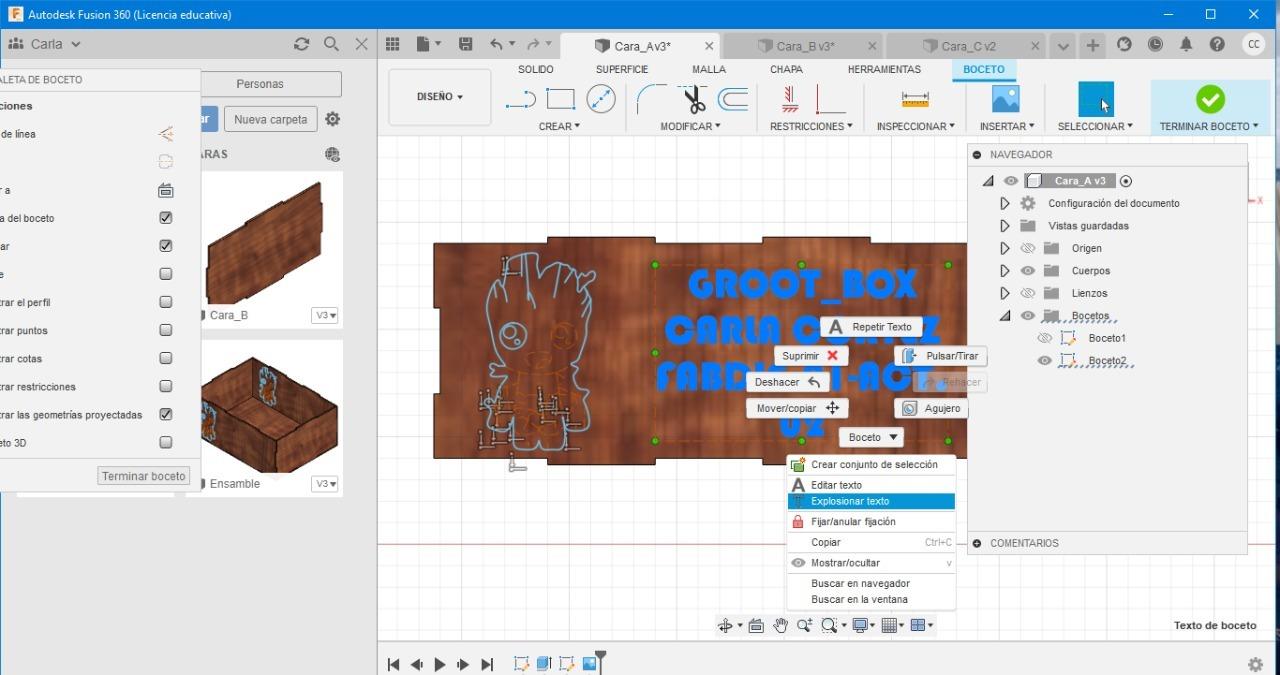Click the Select tool icon
The image size is (1280, 675).
(x=1096, y=99)
